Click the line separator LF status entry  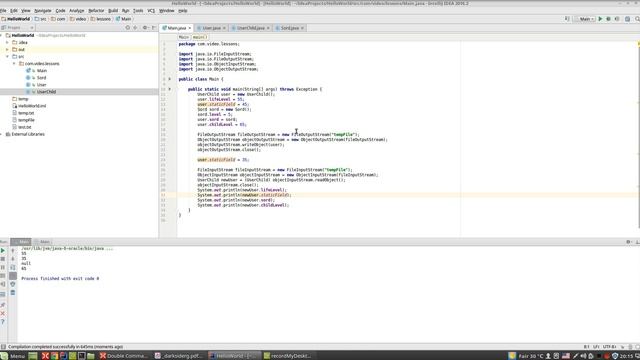pos(596,347)
